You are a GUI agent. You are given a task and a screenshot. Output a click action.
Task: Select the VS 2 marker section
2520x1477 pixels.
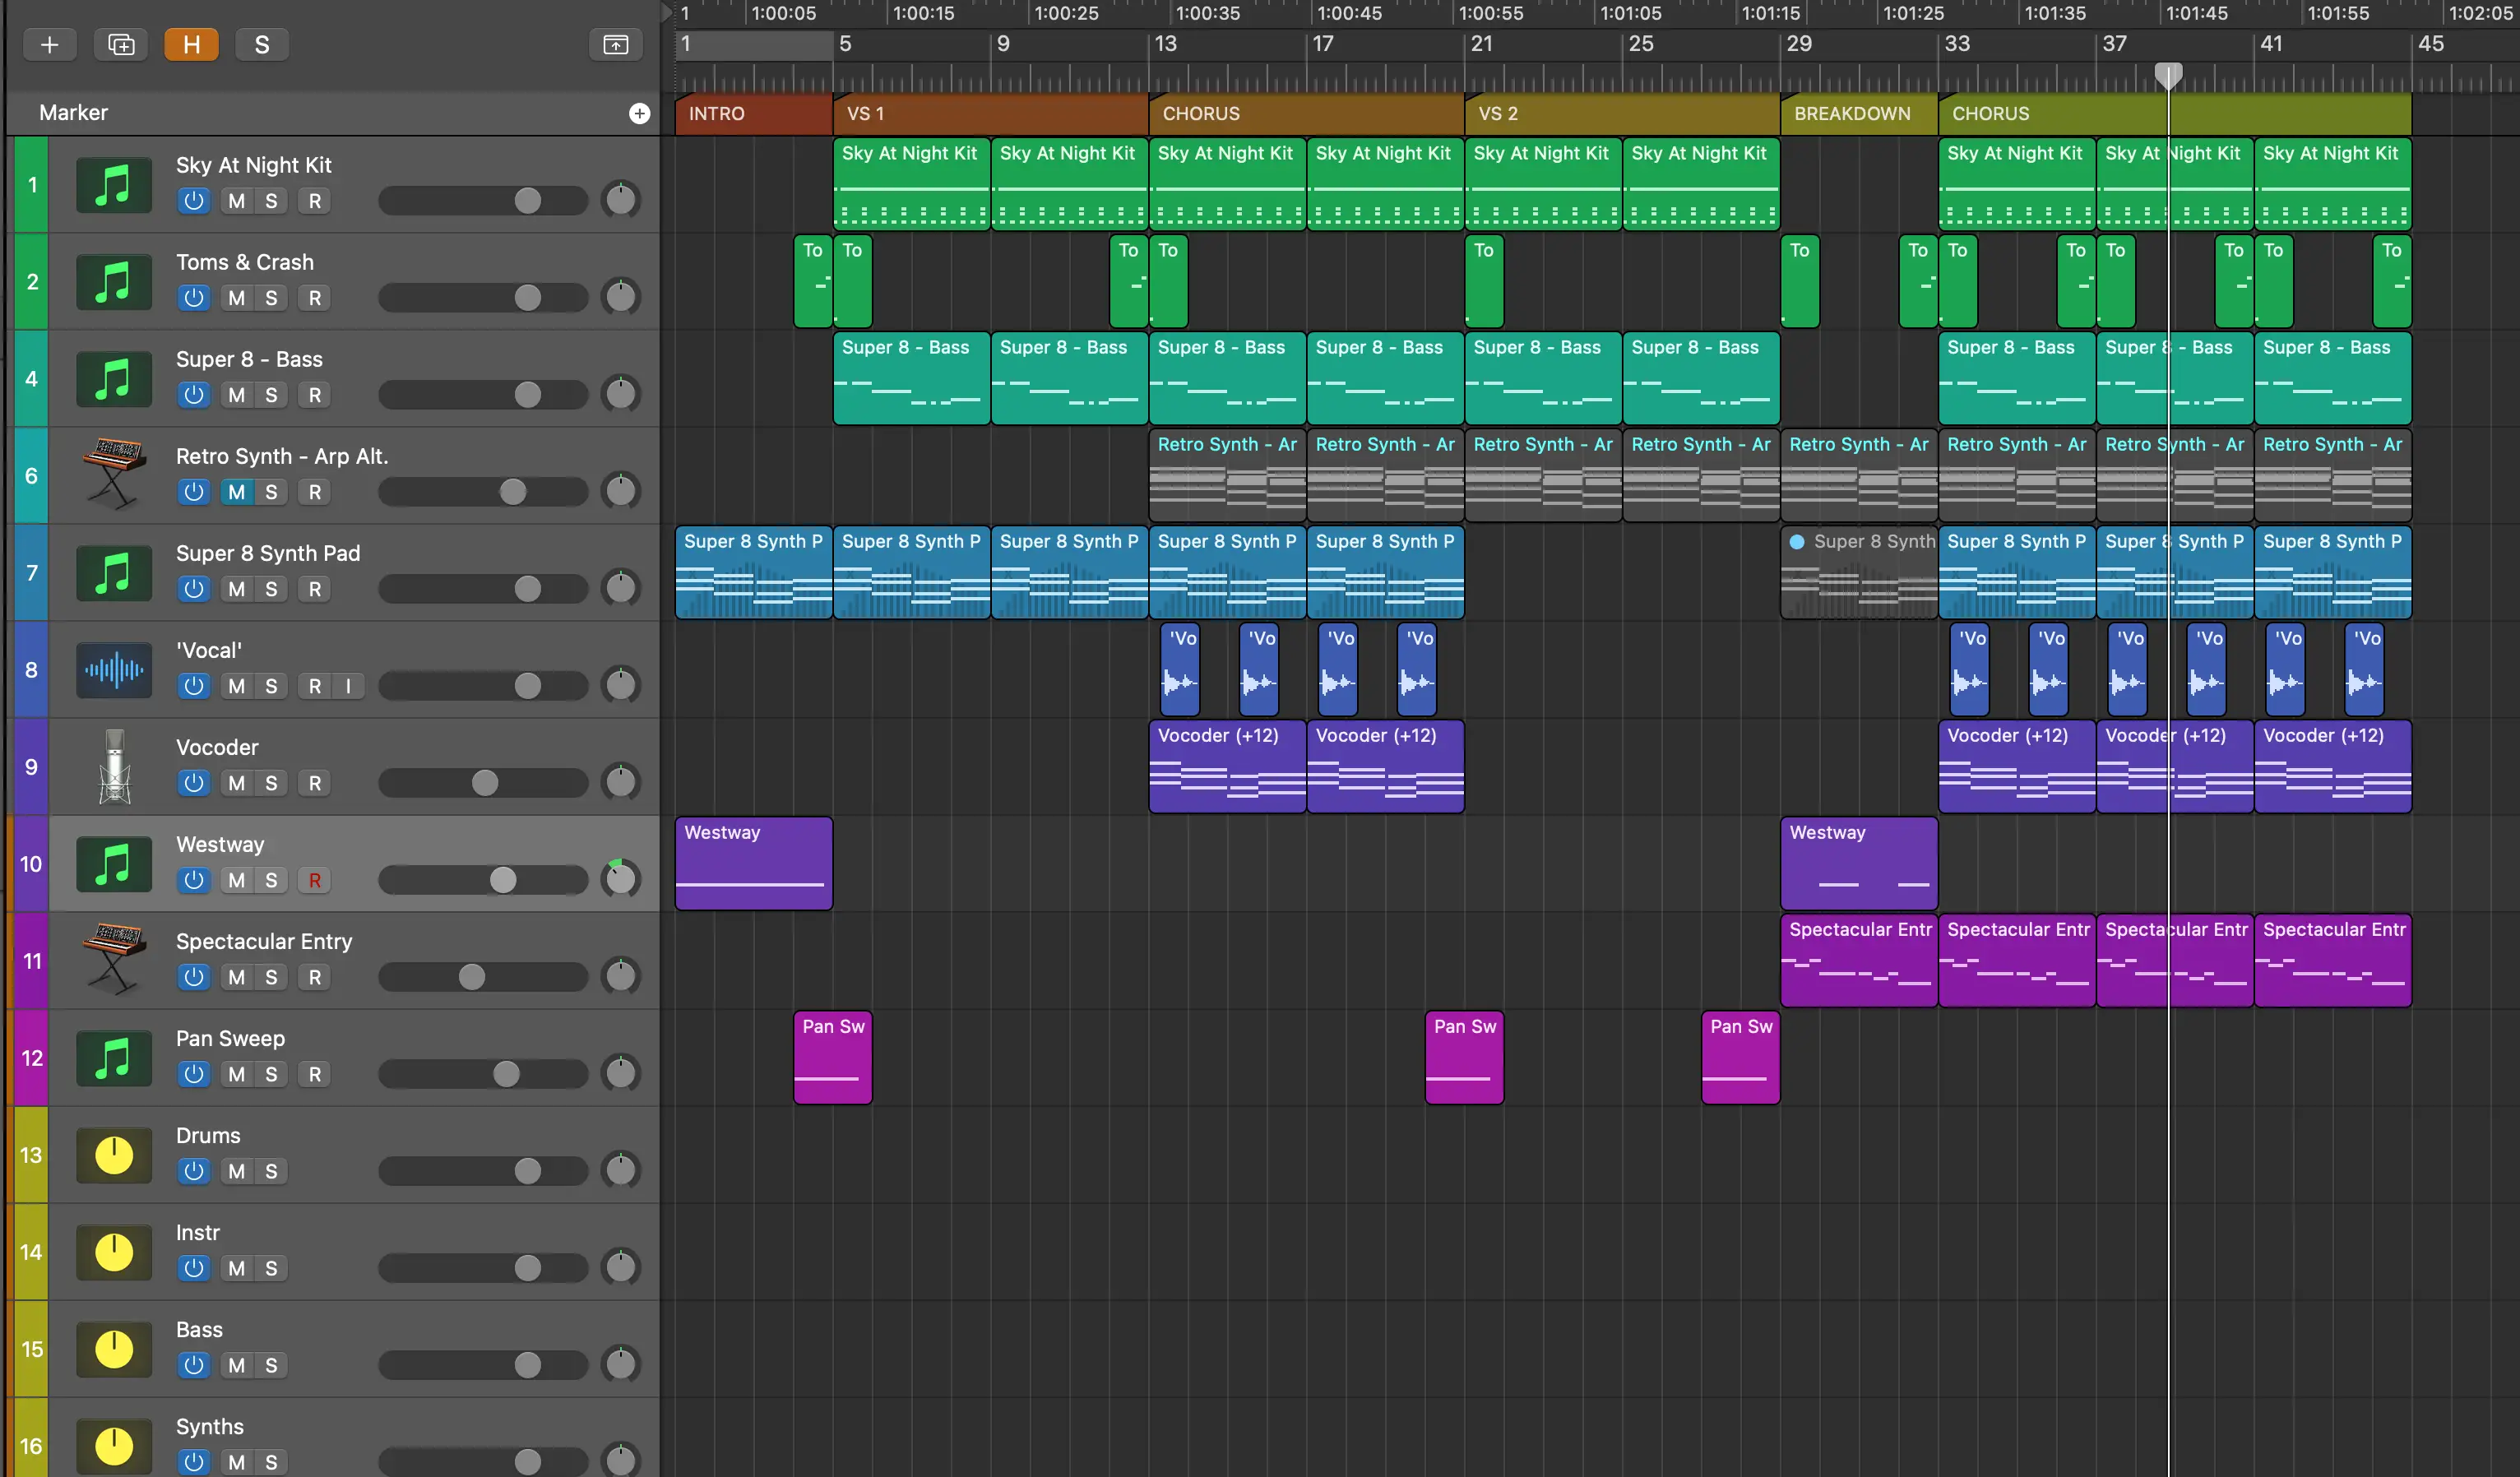pyautogui.click(x=1619, y=113)
